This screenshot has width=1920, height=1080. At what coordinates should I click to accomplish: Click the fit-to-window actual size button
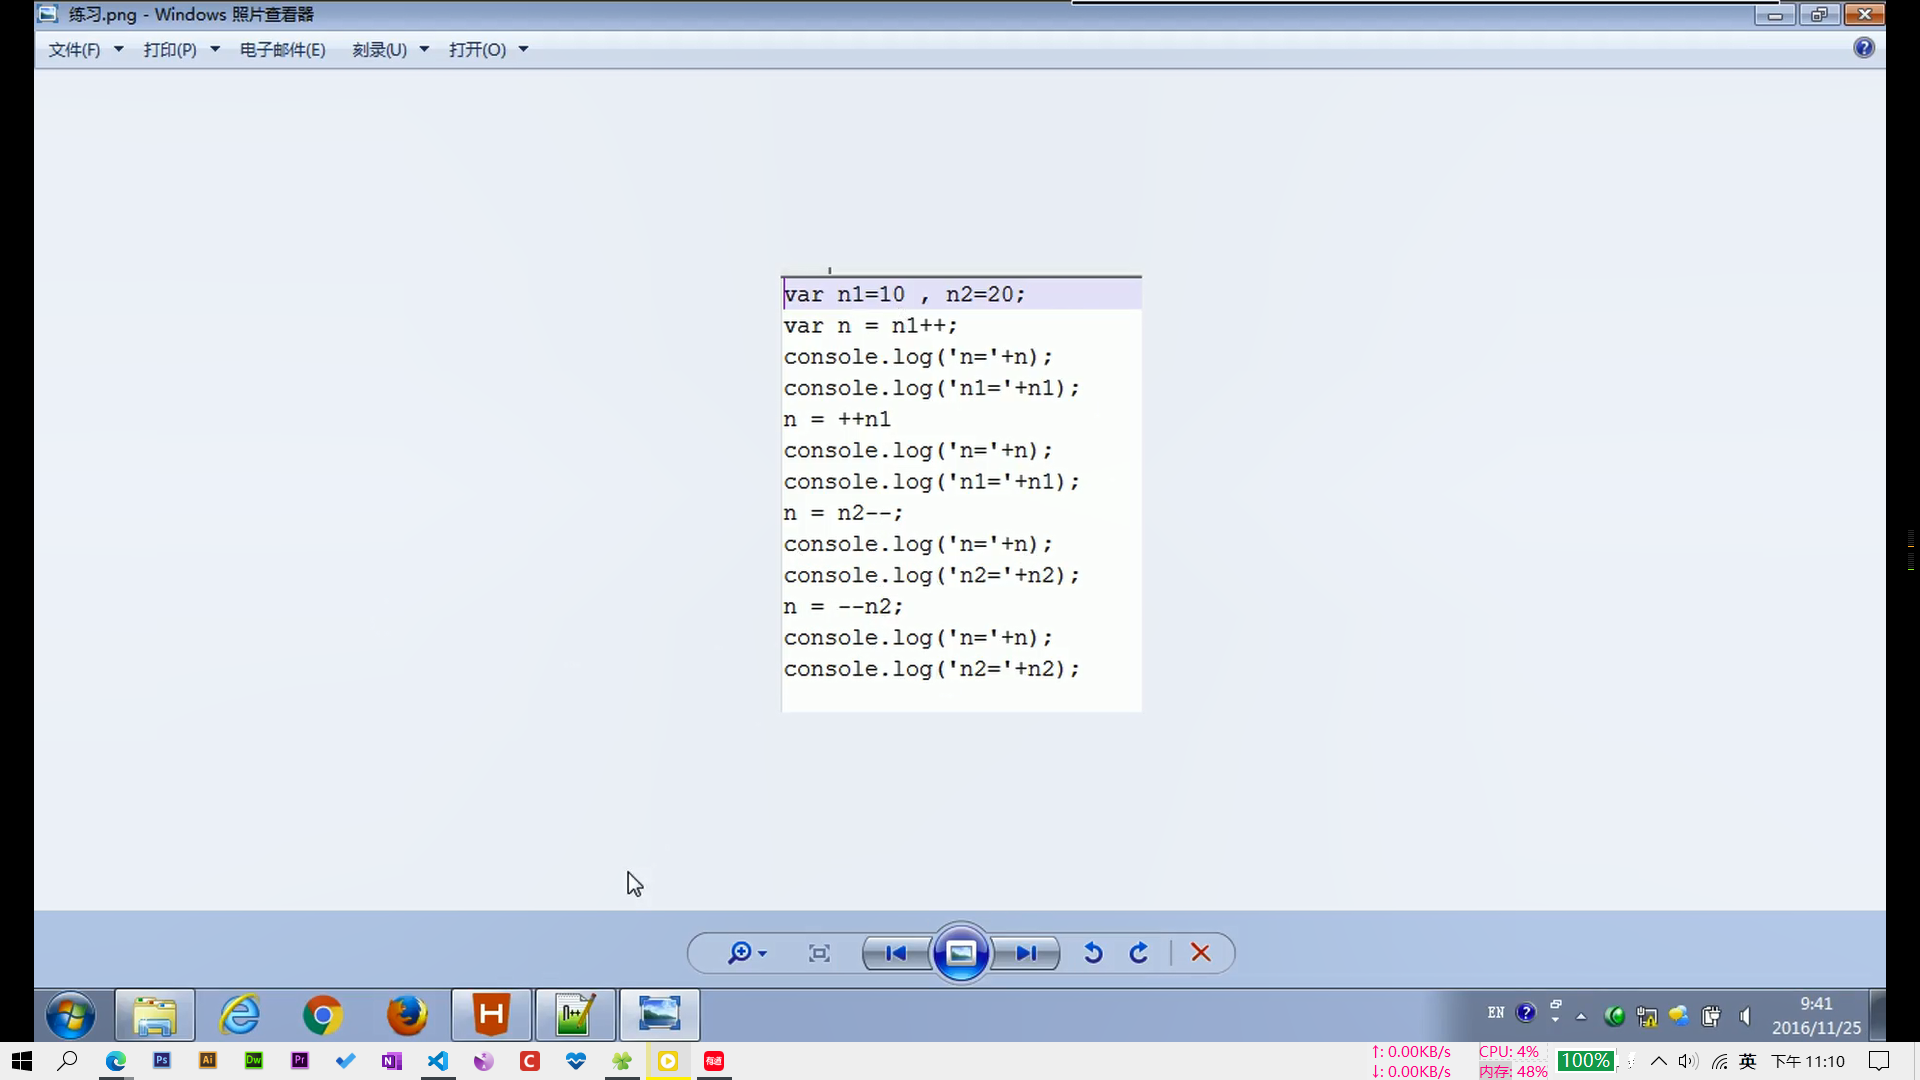pos(819,953)
